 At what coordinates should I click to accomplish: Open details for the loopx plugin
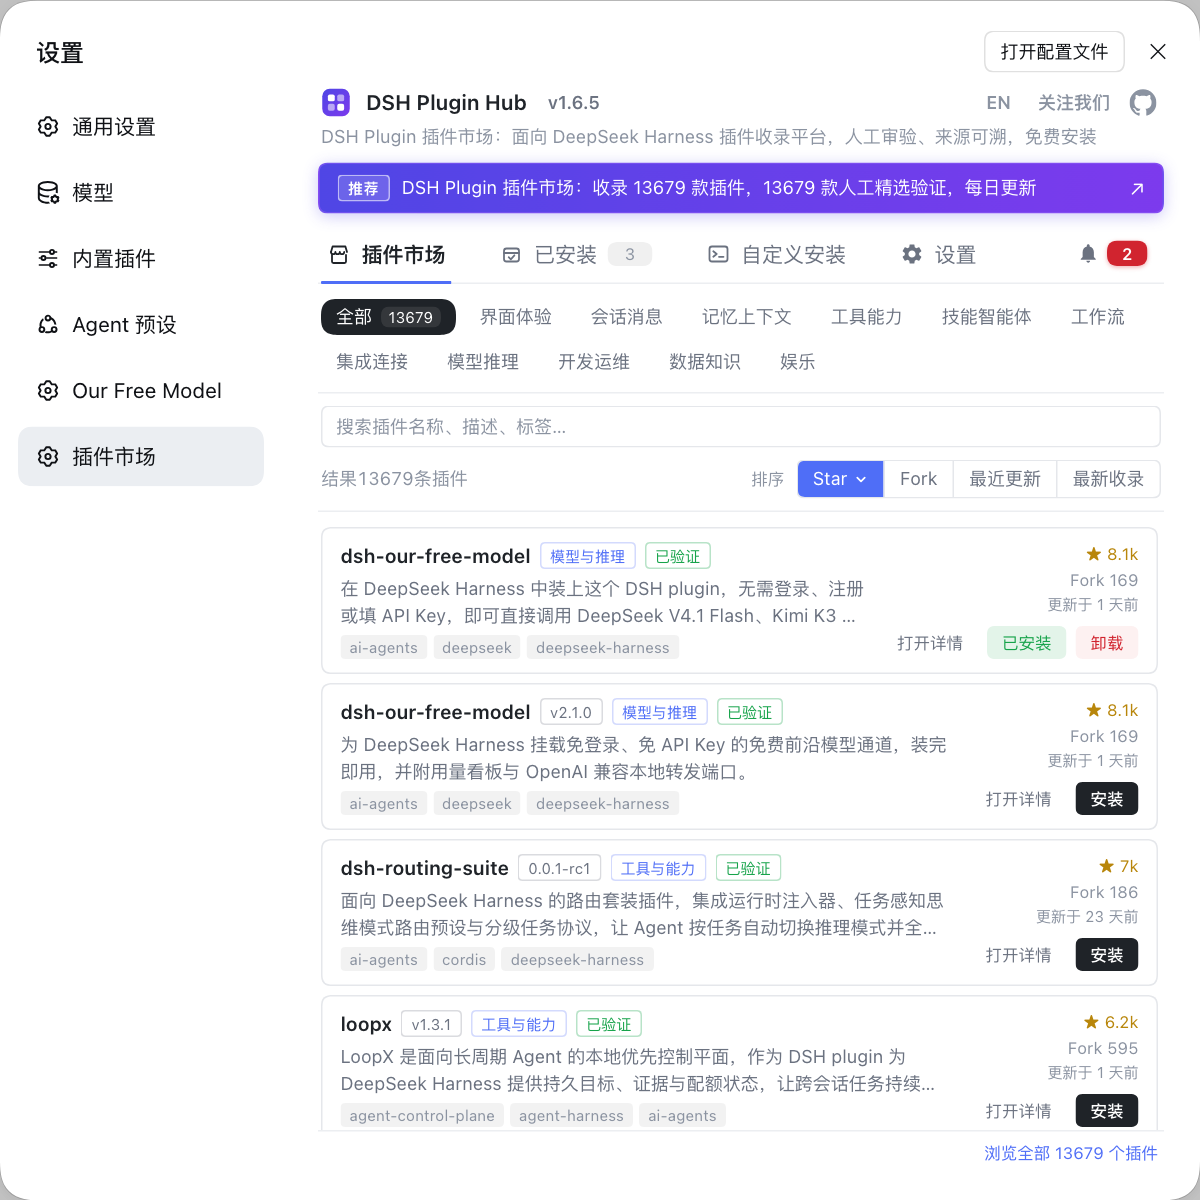coord(1018,1111)
